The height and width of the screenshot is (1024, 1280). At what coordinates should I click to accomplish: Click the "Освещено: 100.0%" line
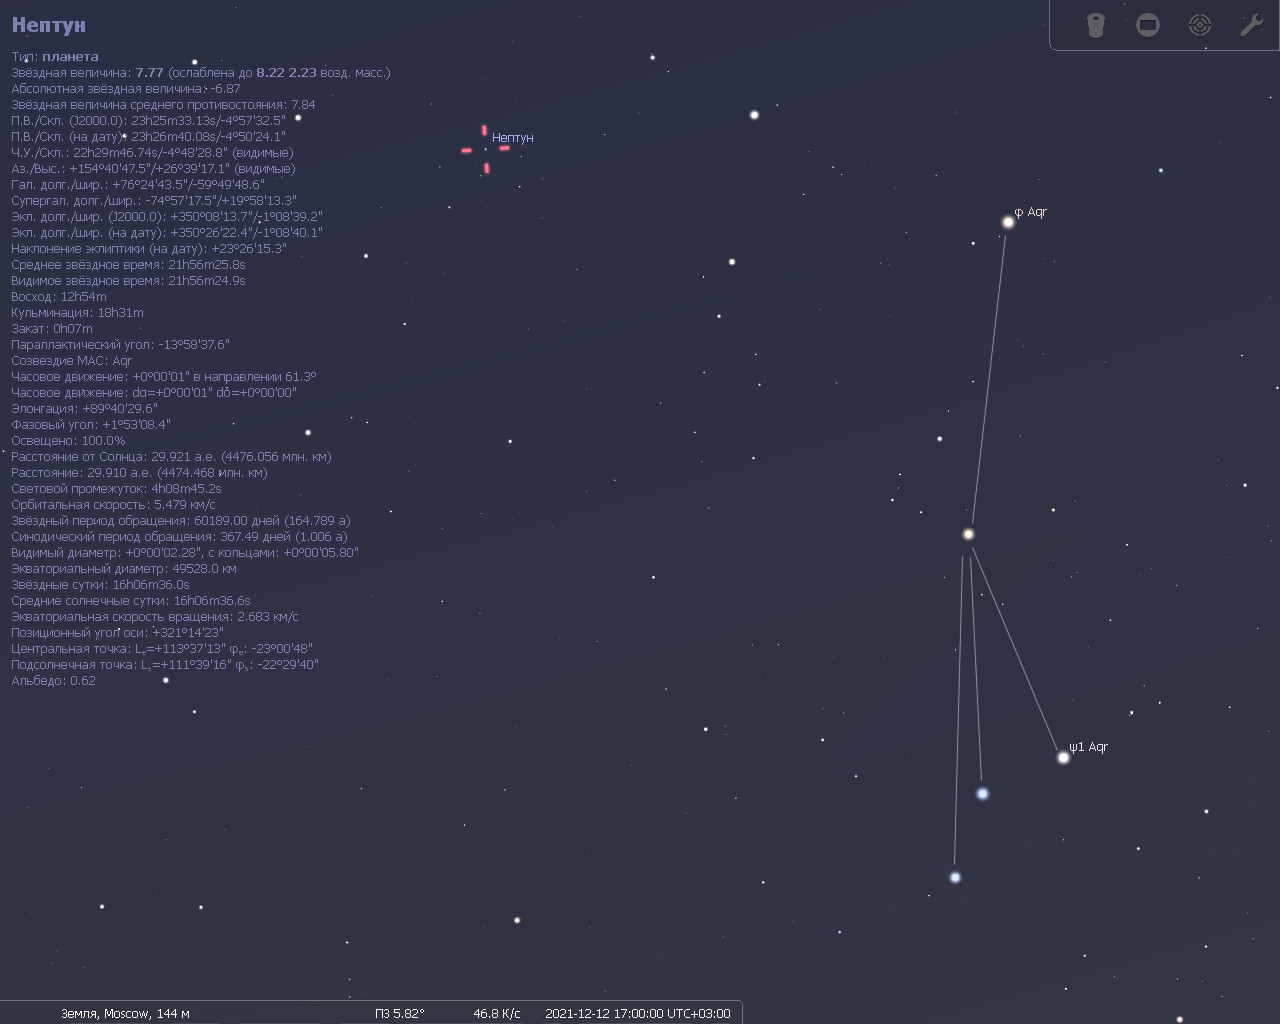click(68, 441)
